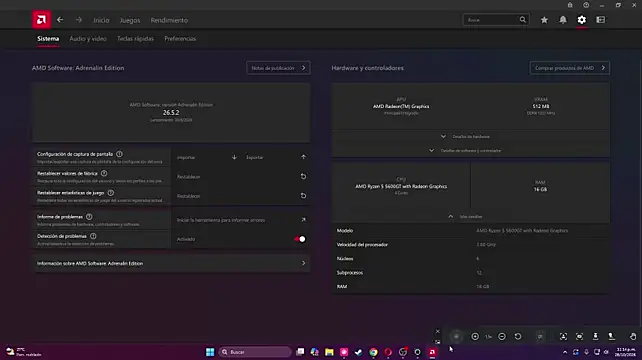Click the zoom in plus icon in overlay toolbar
Image resolution: width=642 pixels, height=360 pixels.
coord(475,336)
